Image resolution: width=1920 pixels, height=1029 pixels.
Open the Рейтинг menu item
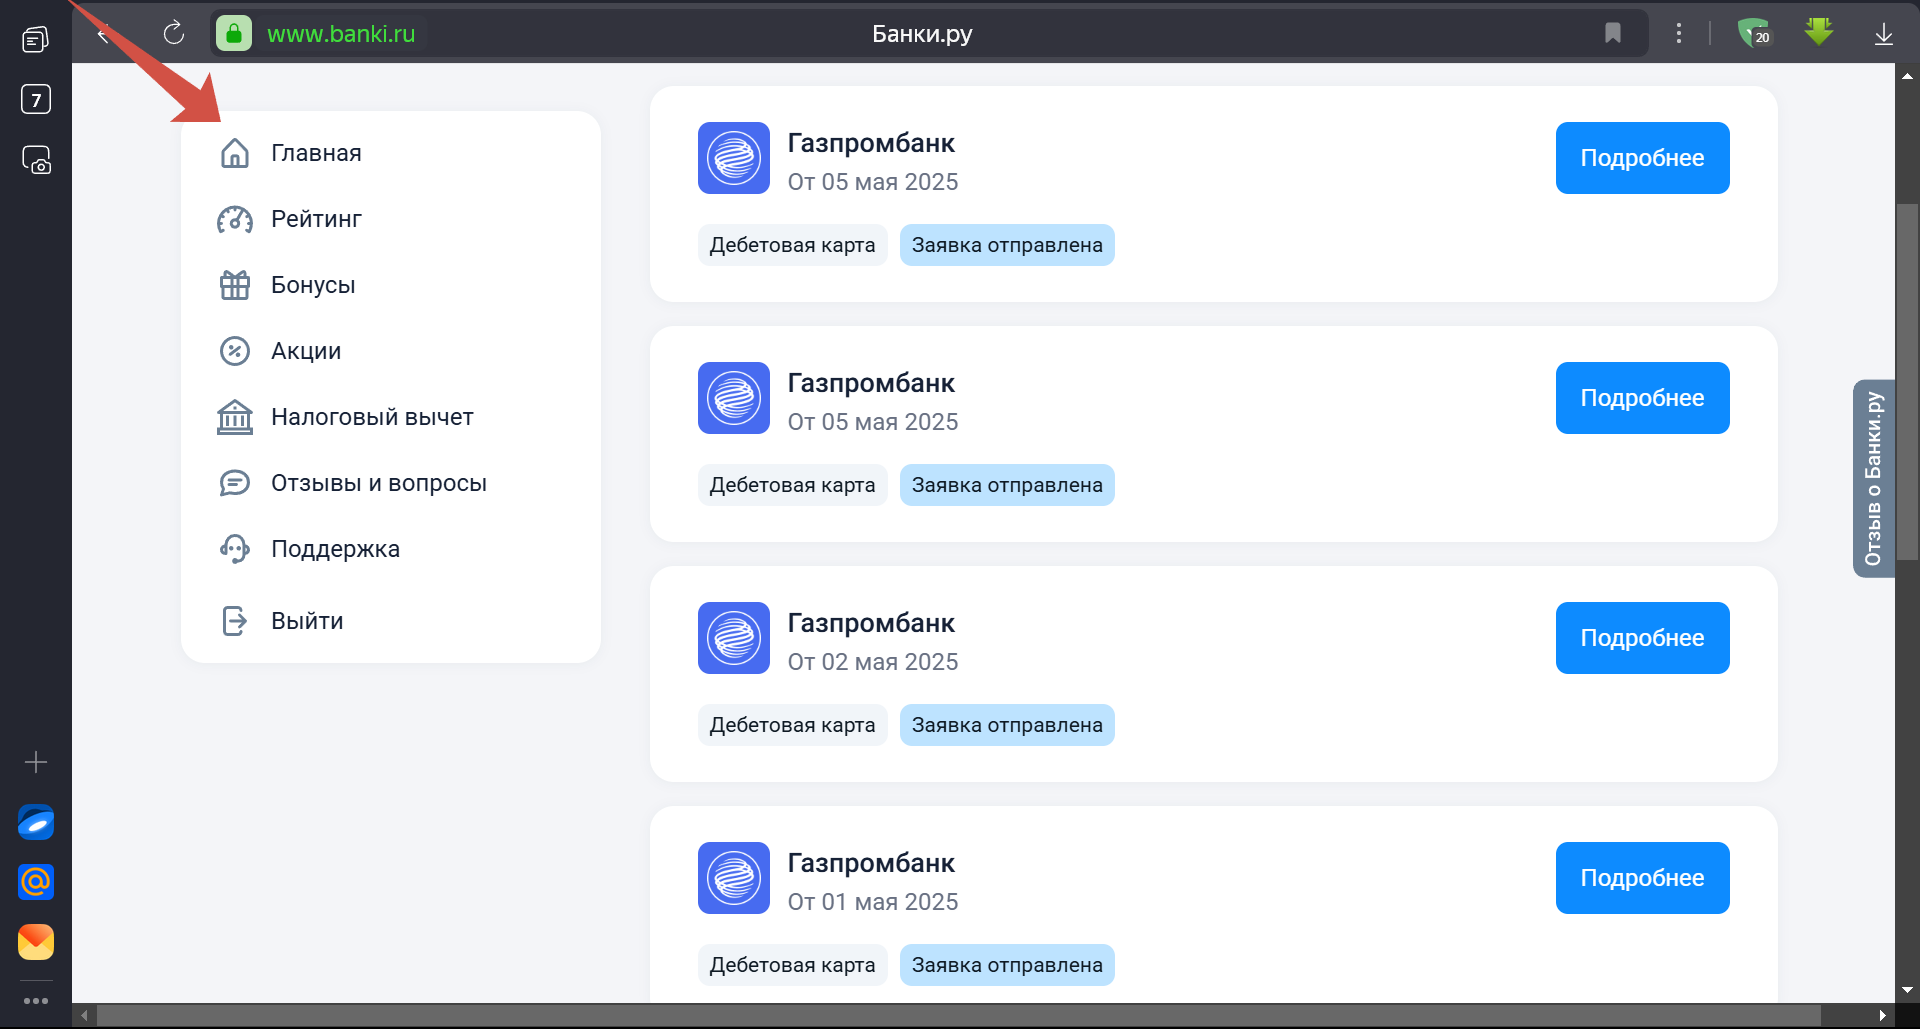(316, 219)
